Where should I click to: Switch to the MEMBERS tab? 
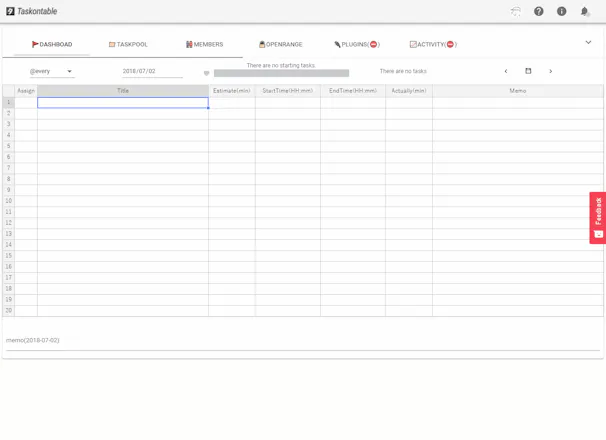point(204,44)
